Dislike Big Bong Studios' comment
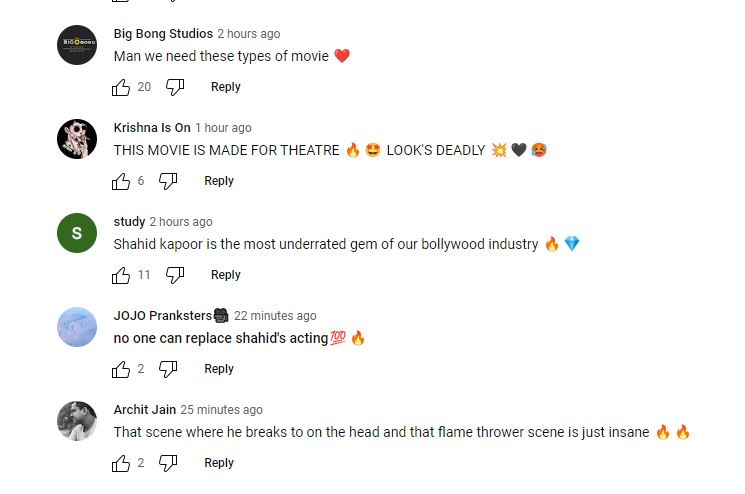 click(175, 87)
